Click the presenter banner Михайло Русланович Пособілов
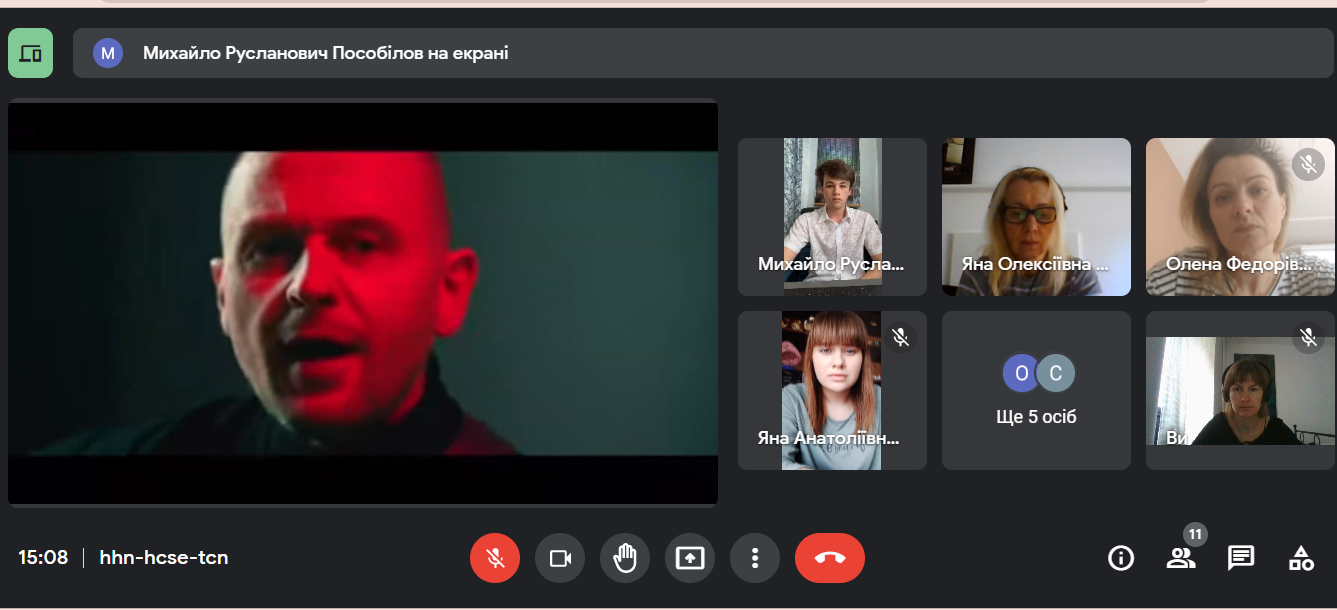This screenshot has width=1337, height=610. coord(325,53)
